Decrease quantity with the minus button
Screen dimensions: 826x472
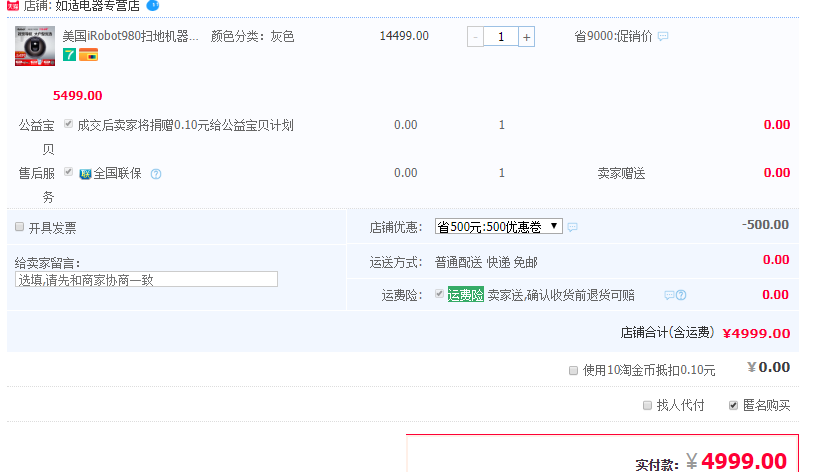pyautogui.click(x=475, y=37)
